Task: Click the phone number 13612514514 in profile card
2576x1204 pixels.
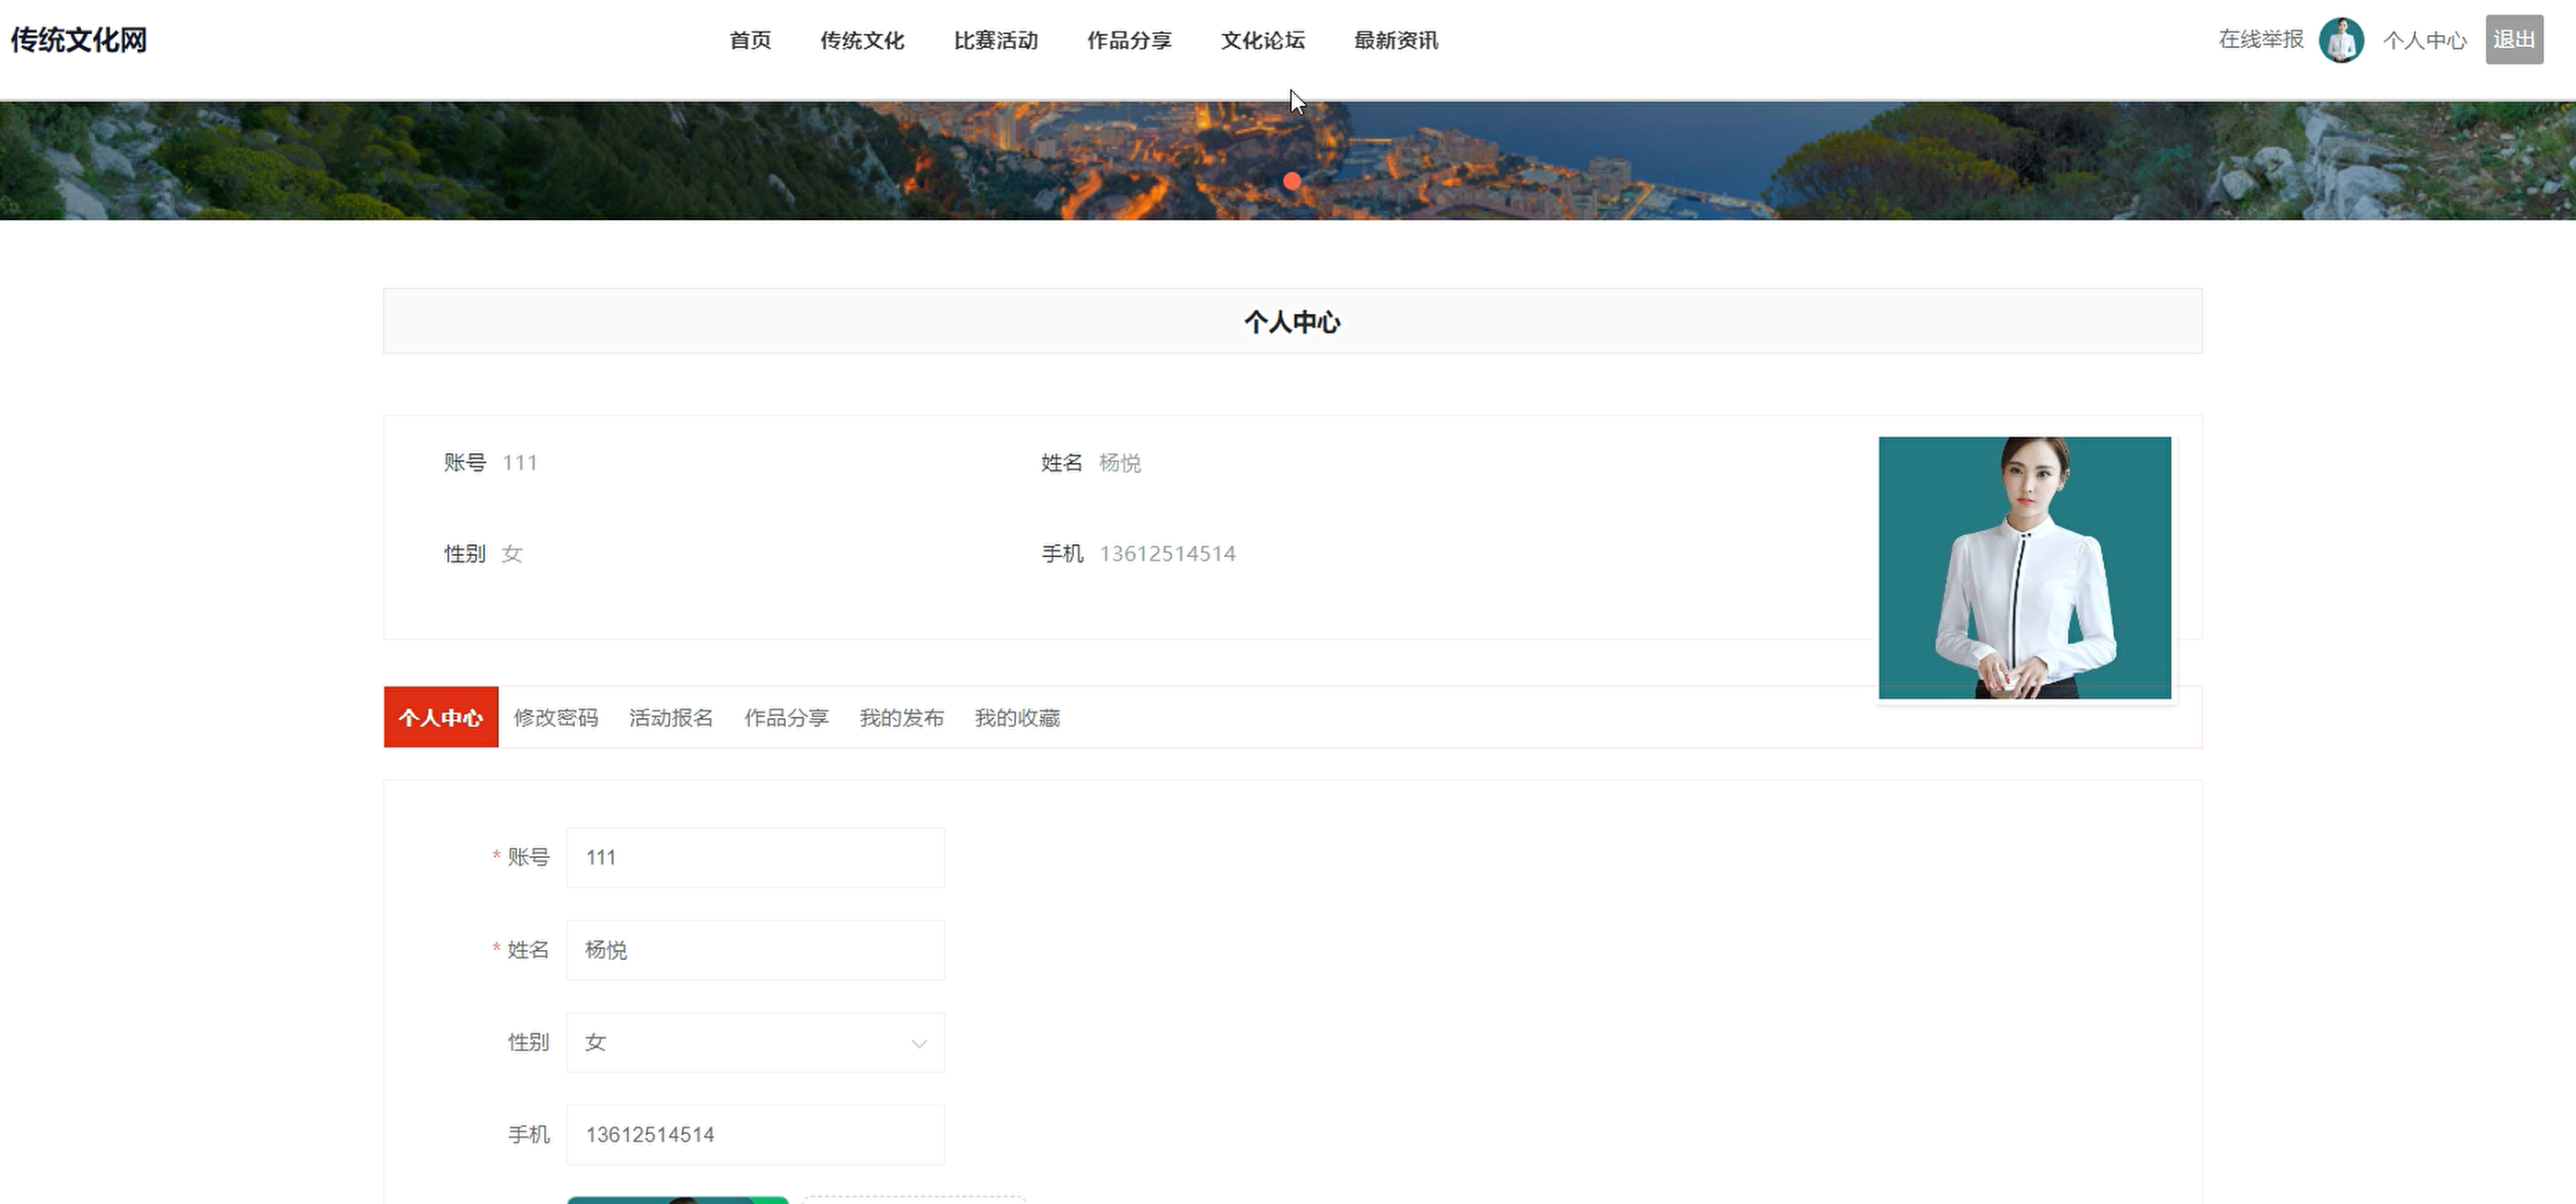Action: tap(1167, 553)
